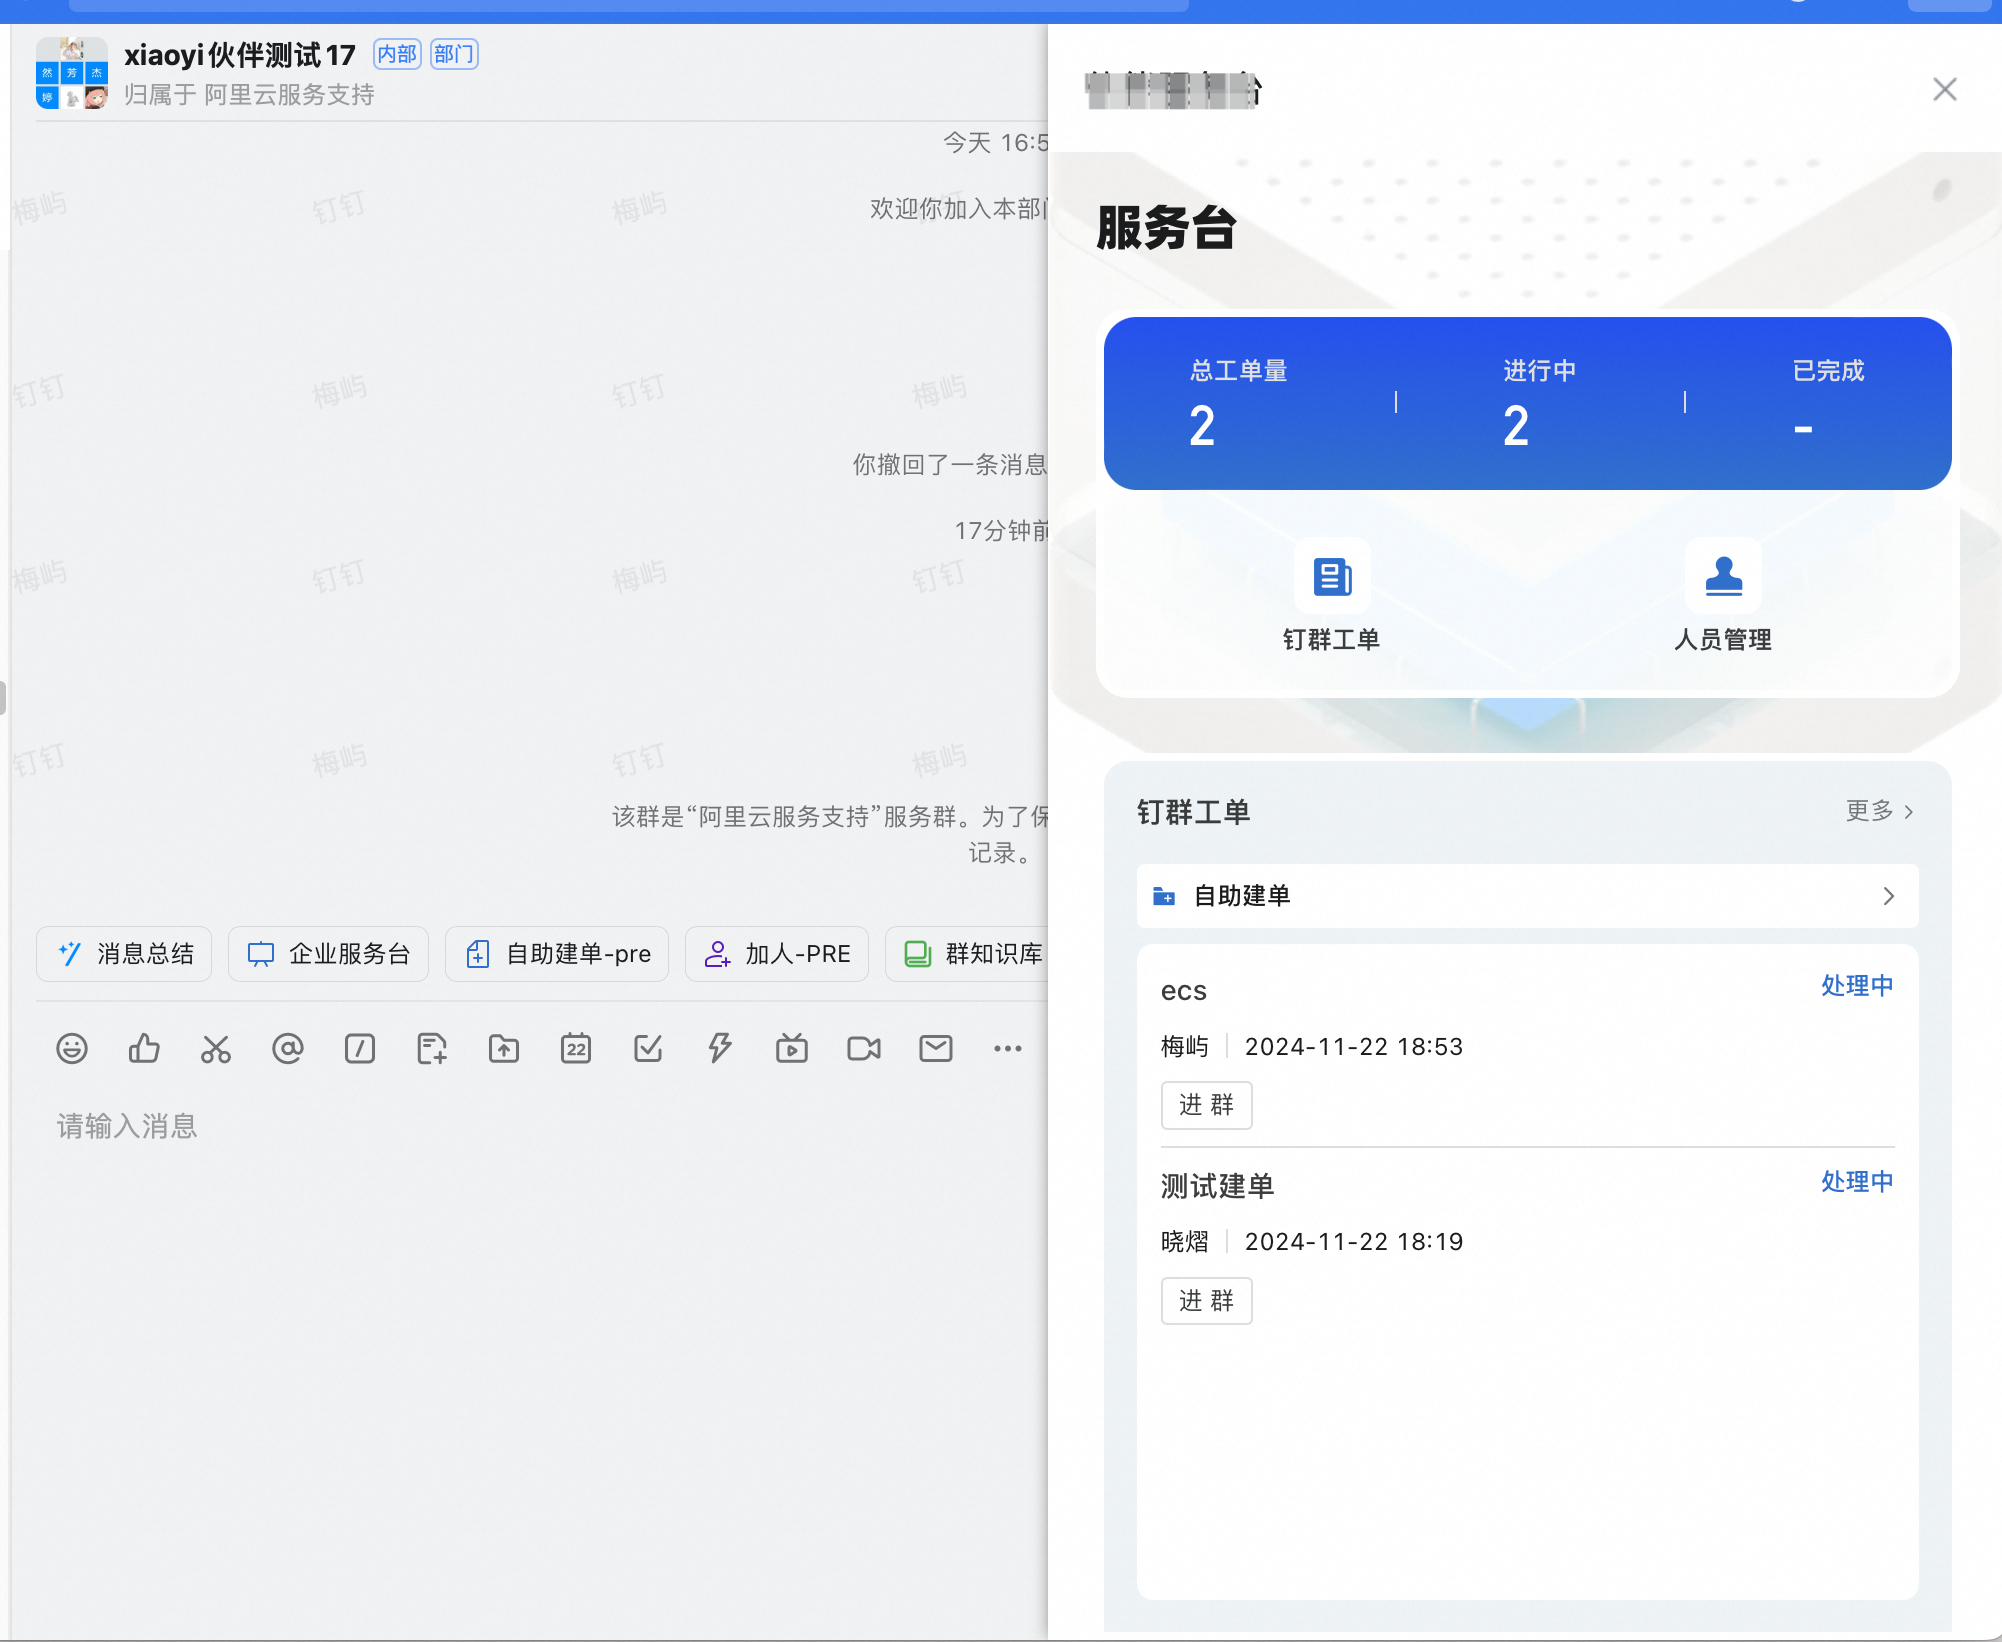2002x1642 pixels.
Task: Open the ecs ticket title
Action: point(1183,991)
